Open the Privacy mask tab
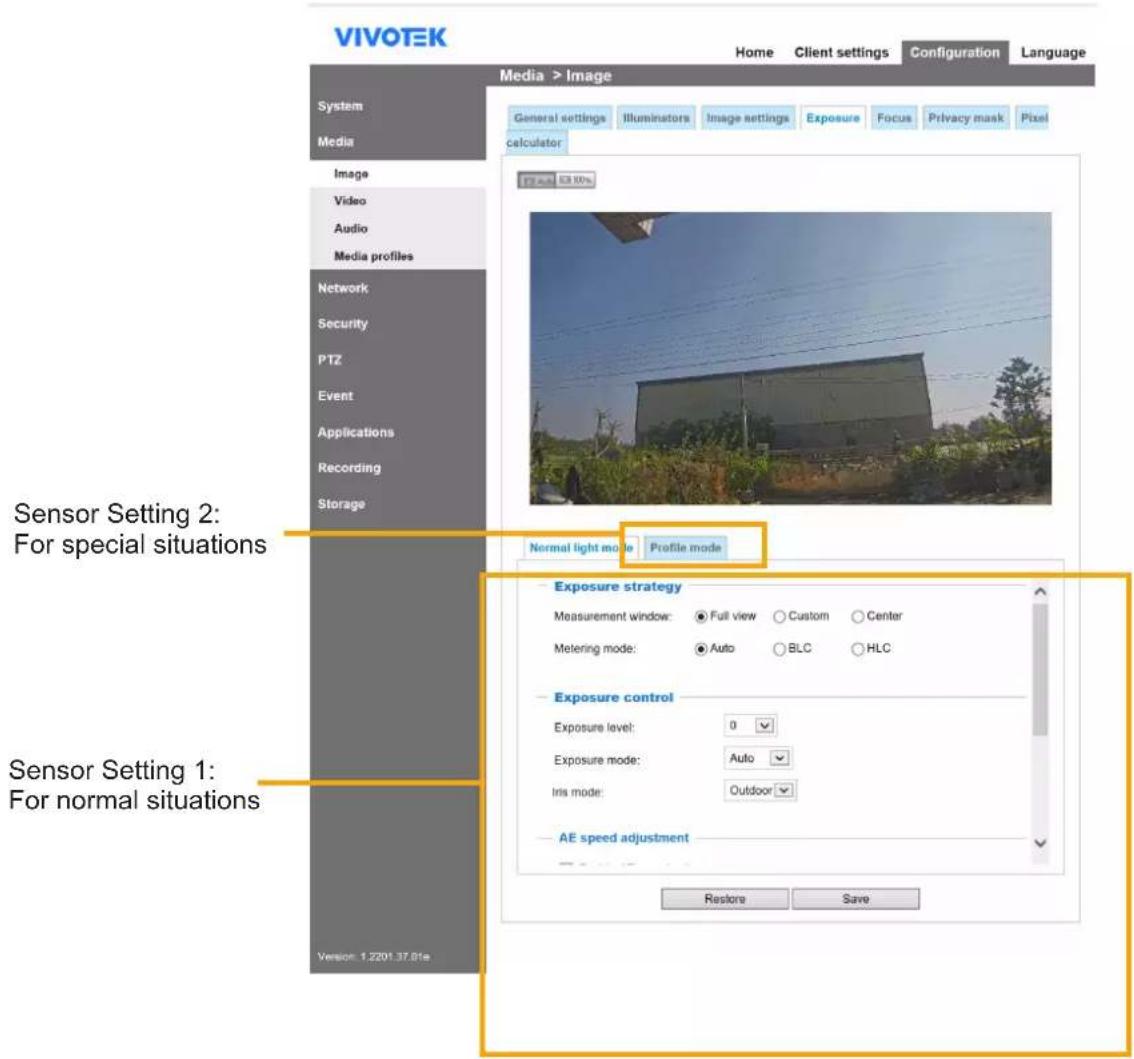Screen dimensions: 1134x1059 coord(965,118)
